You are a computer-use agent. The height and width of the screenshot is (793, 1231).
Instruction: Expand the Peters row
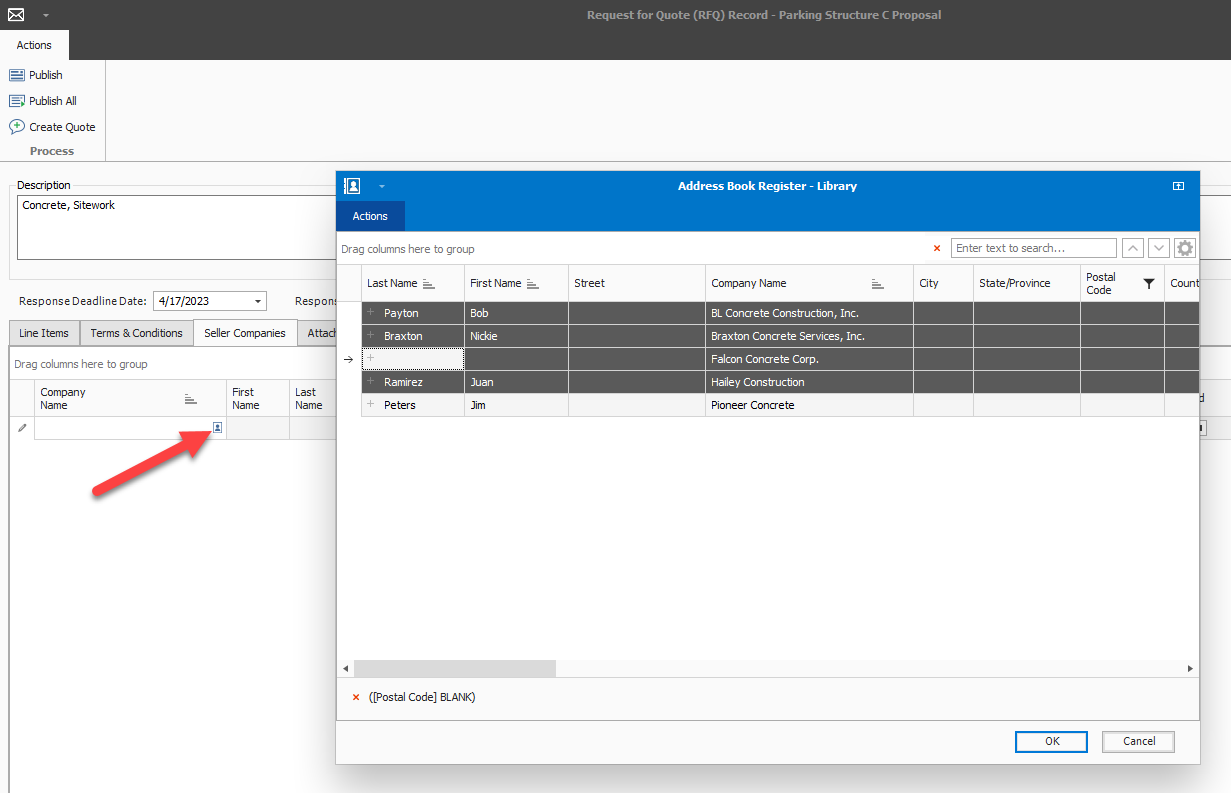[x=371, y=405]
